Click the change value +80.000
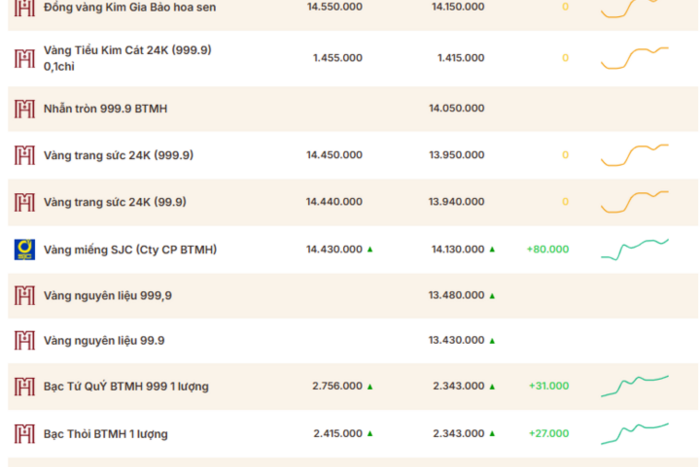The width and height of the screenshot is (700, 467). pyautogui.click(x=548, y=249)
